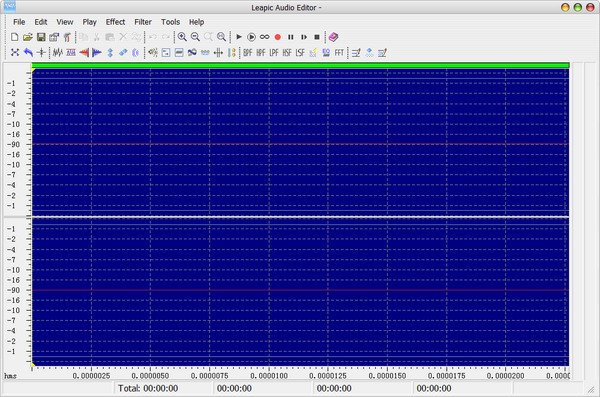This screenshot has height=397, width=600.
Task: Open the View menu
Action: (65, 22)
